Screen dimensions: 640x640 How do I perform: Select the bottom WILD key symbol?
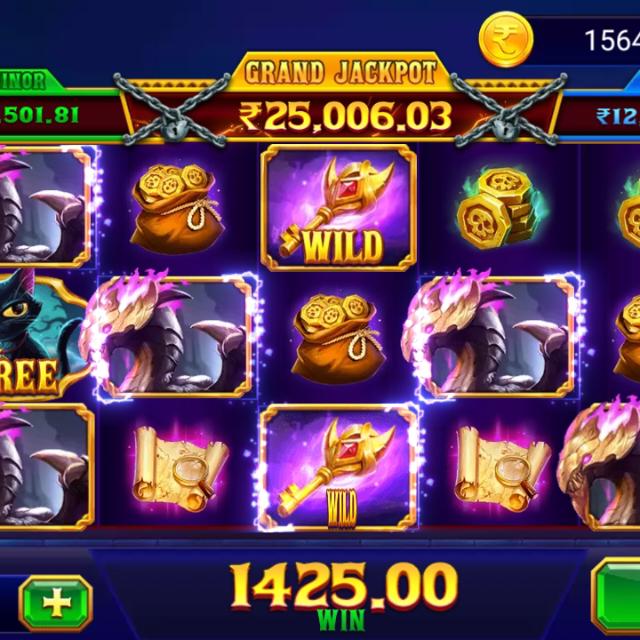[x=338, y=468]
